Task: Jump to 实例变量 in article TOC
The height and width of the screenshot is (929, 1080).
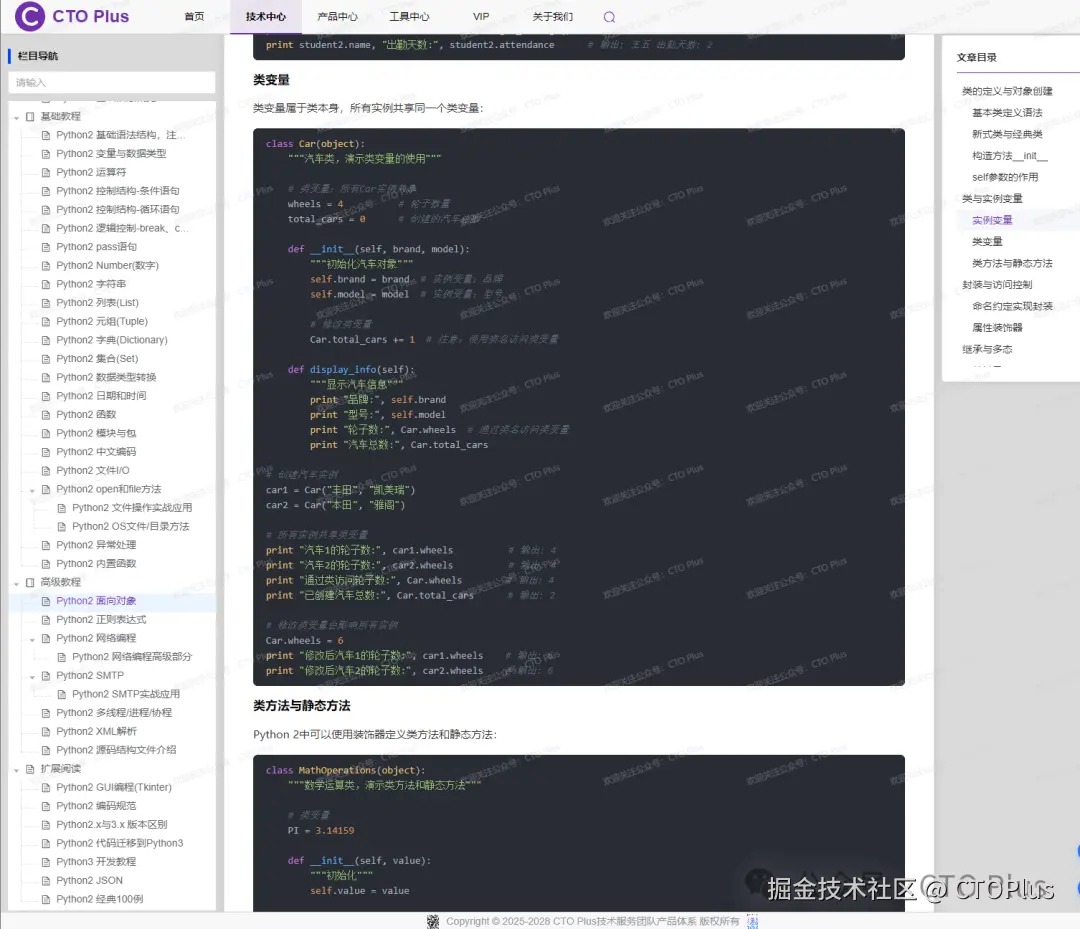Action: coord(992,220)
